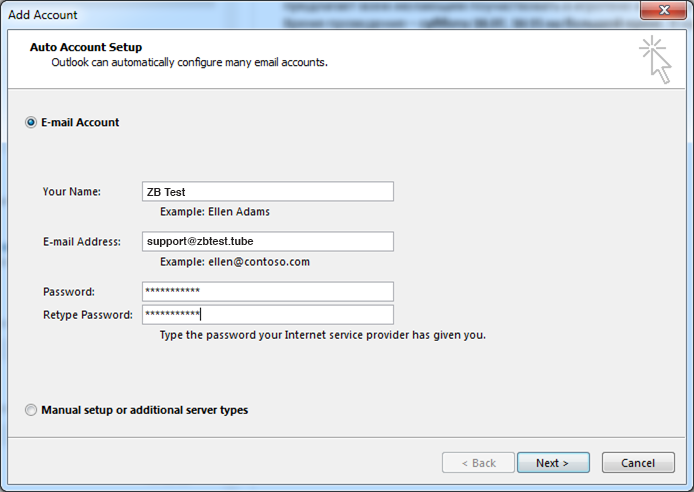The height and width of the screenshot is (492, 694).
Task: Click the greyed-out Back button
Action: pos(478,463)
